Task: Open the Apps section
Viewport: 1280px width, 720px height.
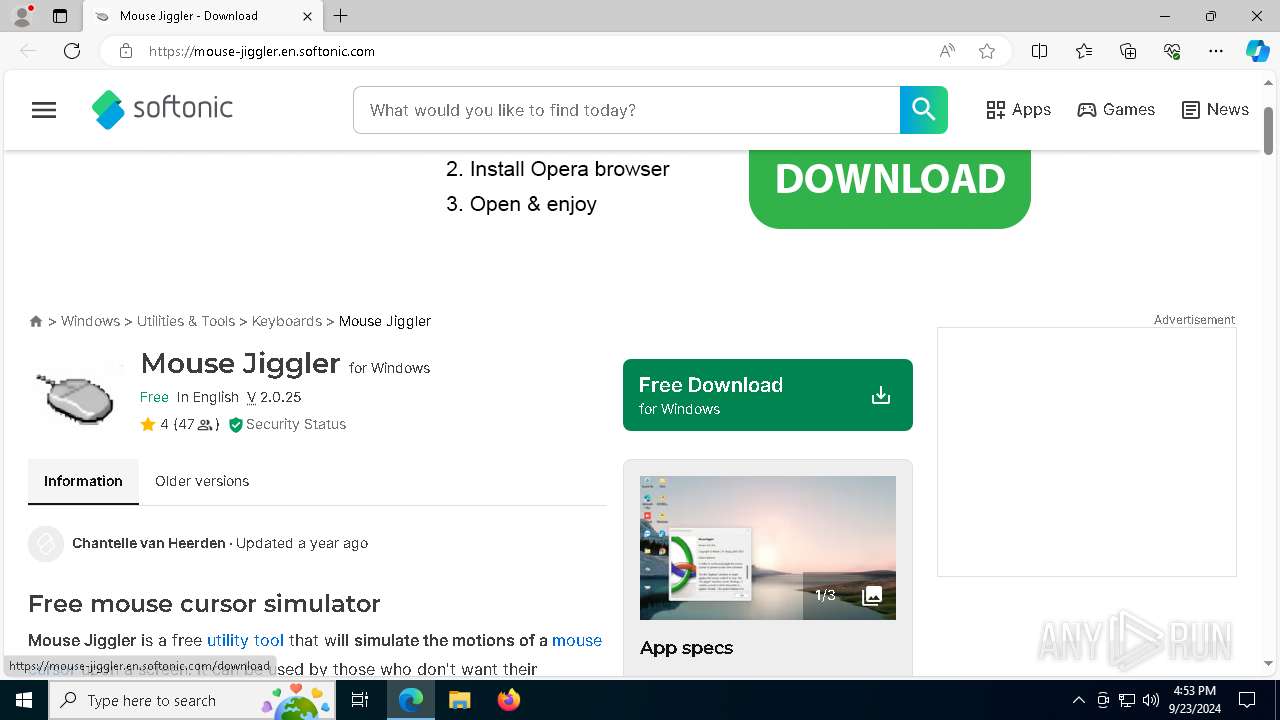Action: click(x=1018, y=110)
